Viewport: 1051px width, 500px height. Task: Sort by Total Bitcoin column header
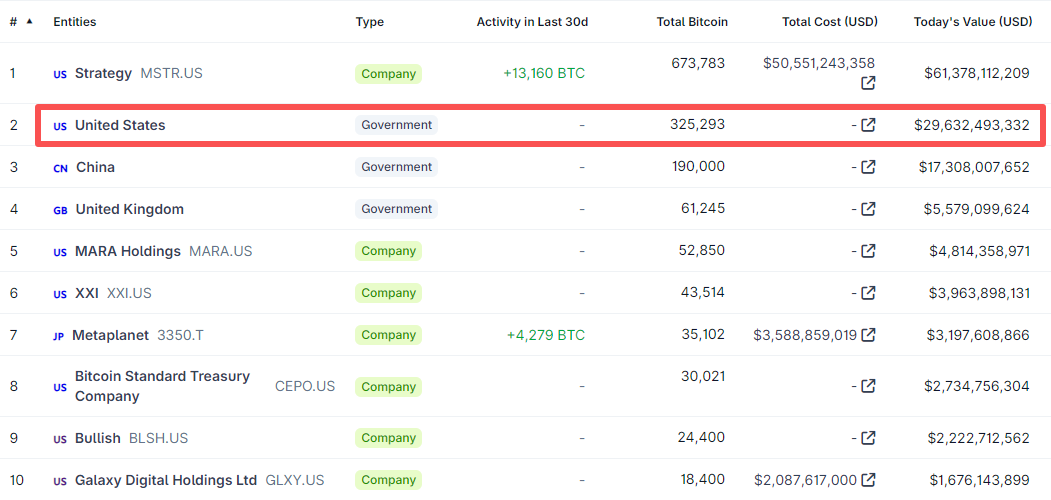coord(692,22)
